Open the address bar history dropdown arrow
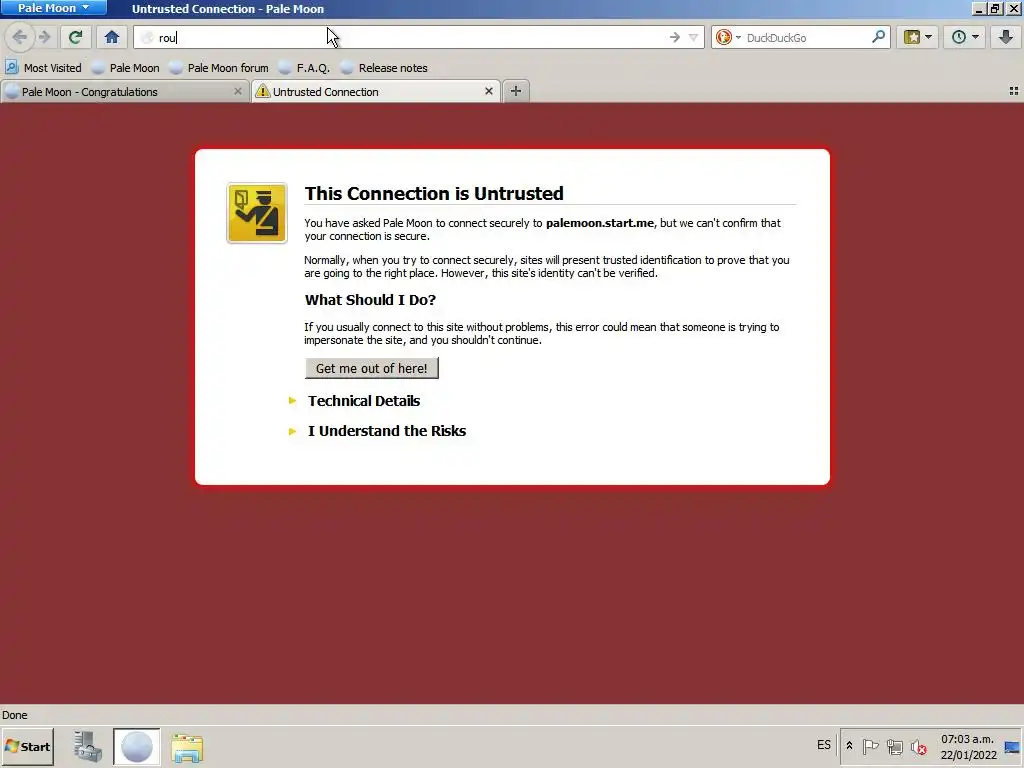 694,38
